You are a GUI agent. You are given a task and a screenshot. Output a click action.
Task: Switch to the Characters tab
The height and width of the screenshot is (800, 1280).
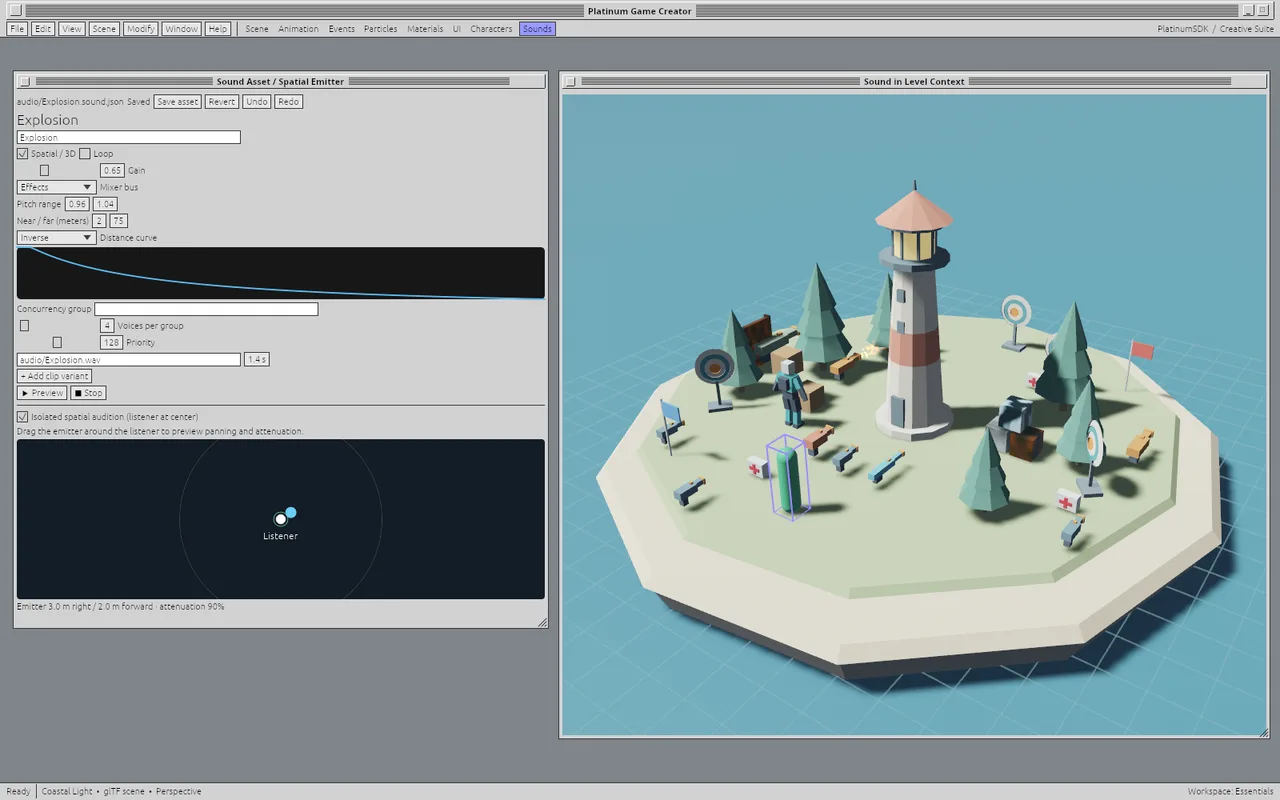click(x=491, y=29)
